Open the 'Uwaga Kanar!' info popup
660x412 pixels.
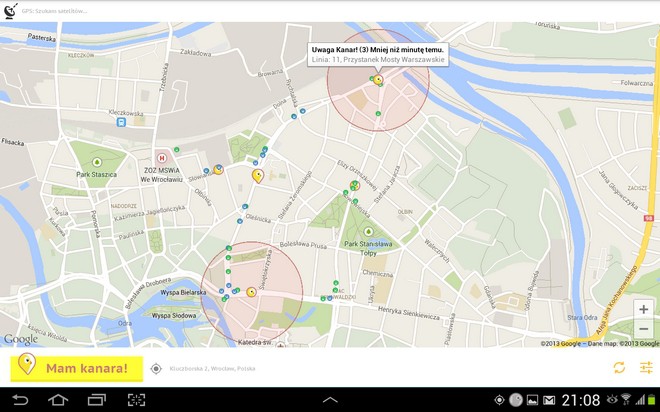point(377,54)
